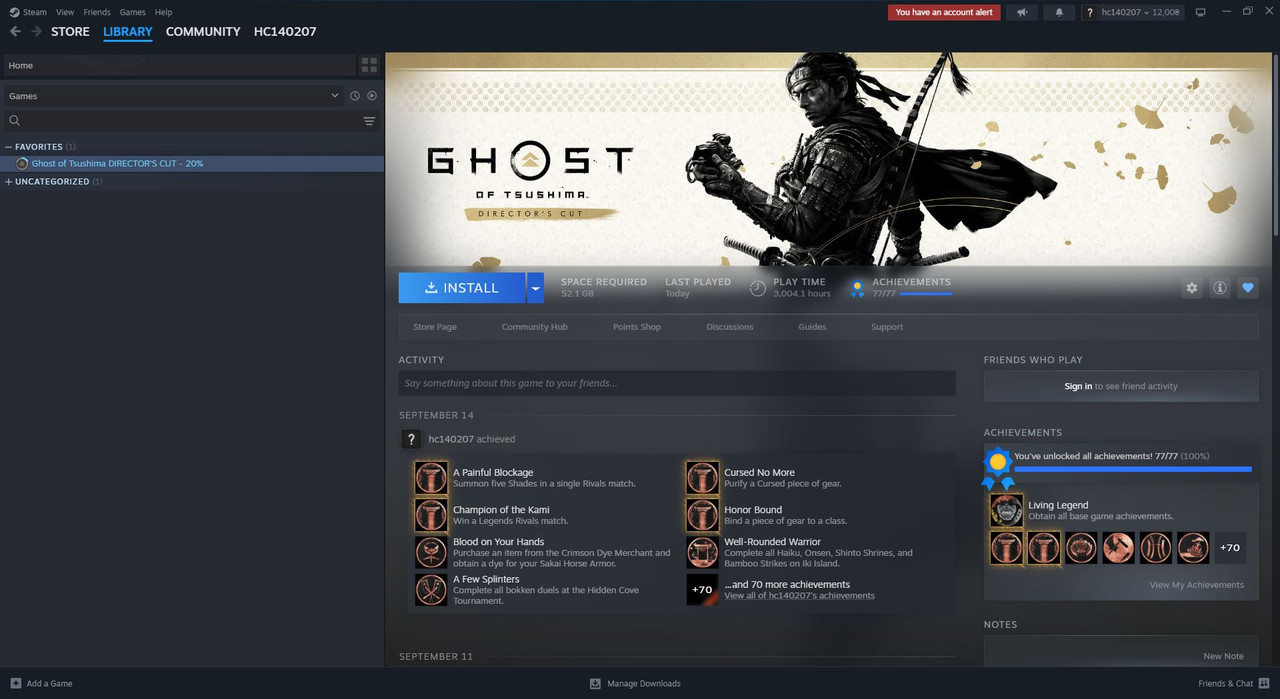Open game settings gear icon
The height and width of the screenshot is (699, 1280).
pos(1192,288)
